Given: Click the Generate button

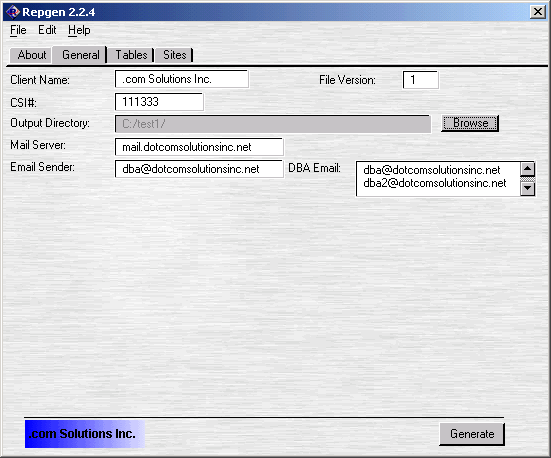Looking at the screenshot, I should tap(472, 434).
